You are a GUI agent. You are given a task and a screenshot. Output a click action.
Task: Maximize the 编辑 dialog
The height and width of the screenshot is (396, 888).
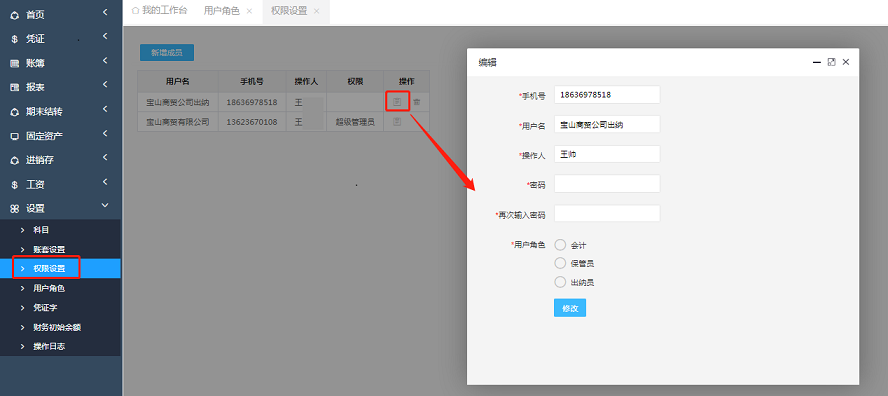click(x=831, y=62)
